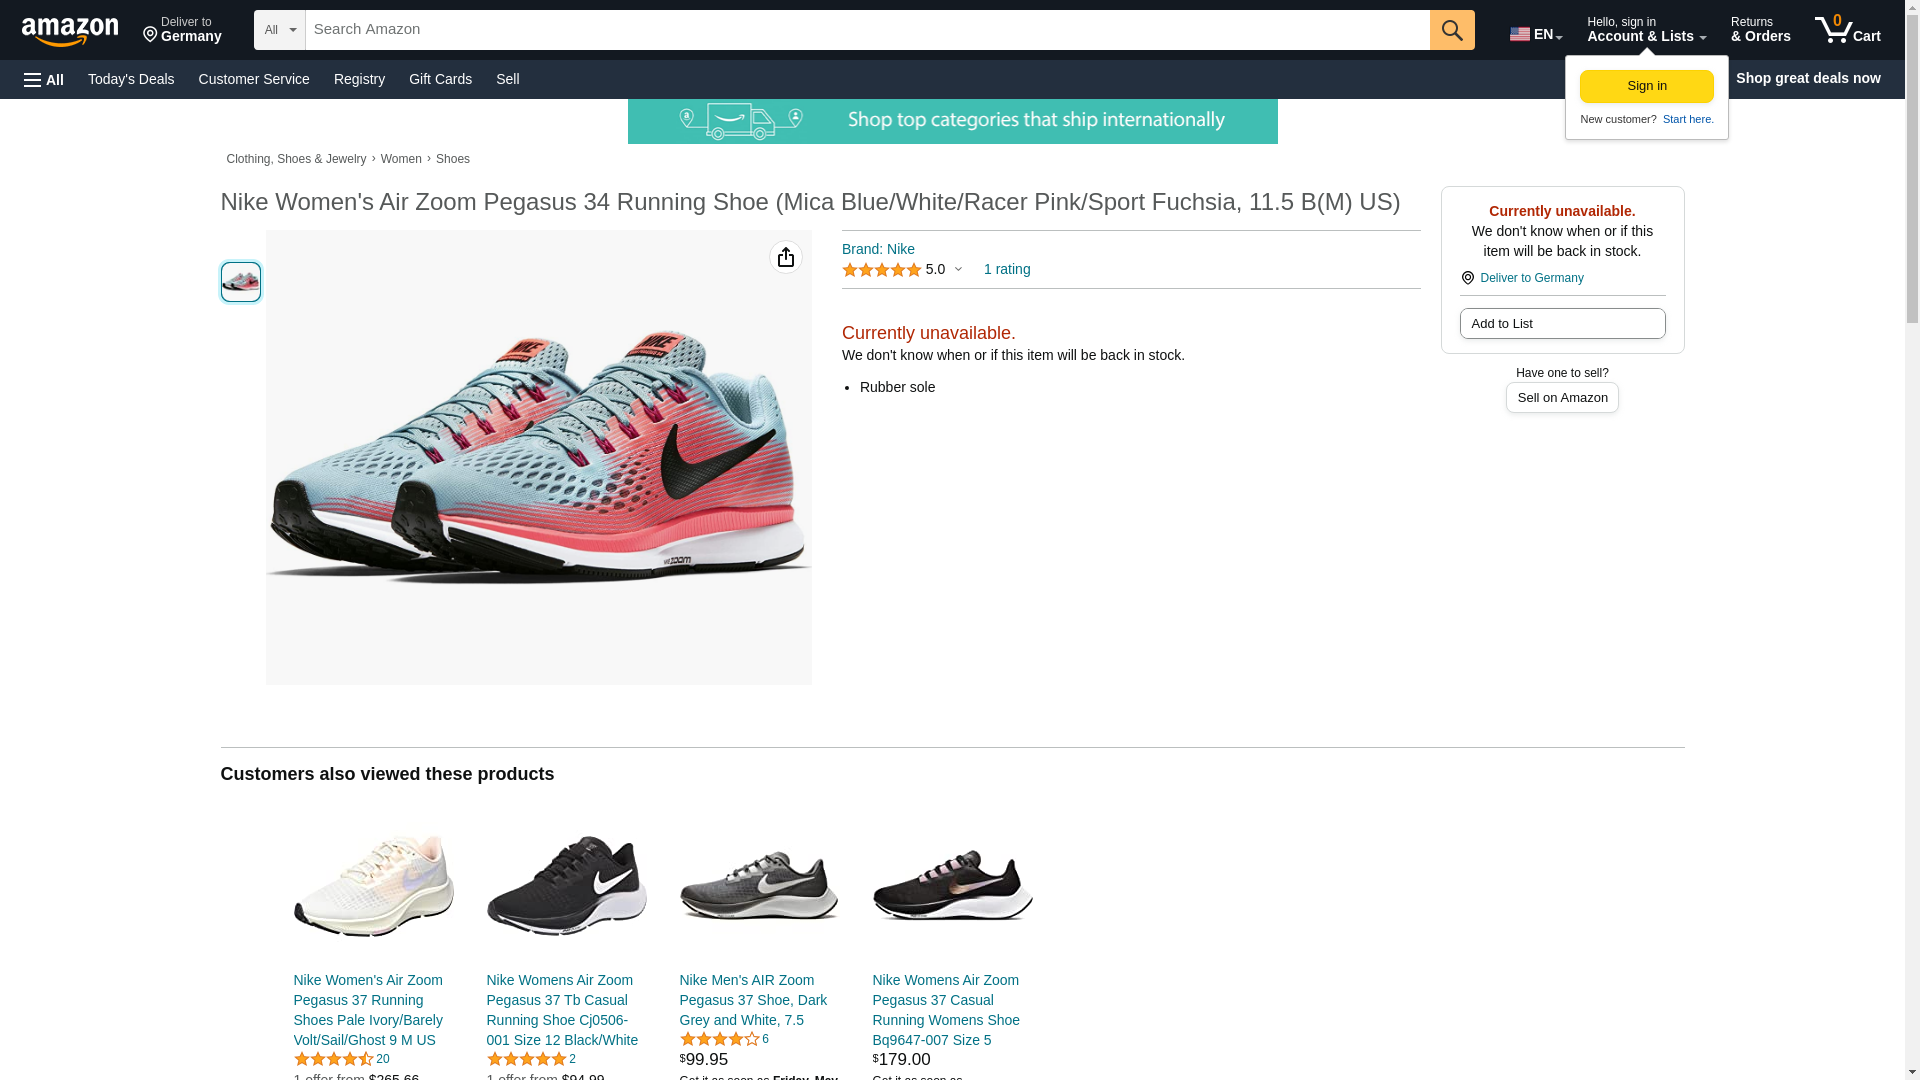This screenshot has height=1080, width=1920.
Task: Click the Add to List button
Action: point(1562,323)
